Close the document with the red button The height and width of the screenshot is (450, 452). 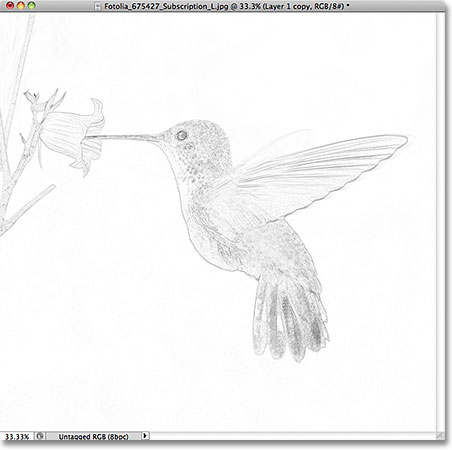(10, 5)
